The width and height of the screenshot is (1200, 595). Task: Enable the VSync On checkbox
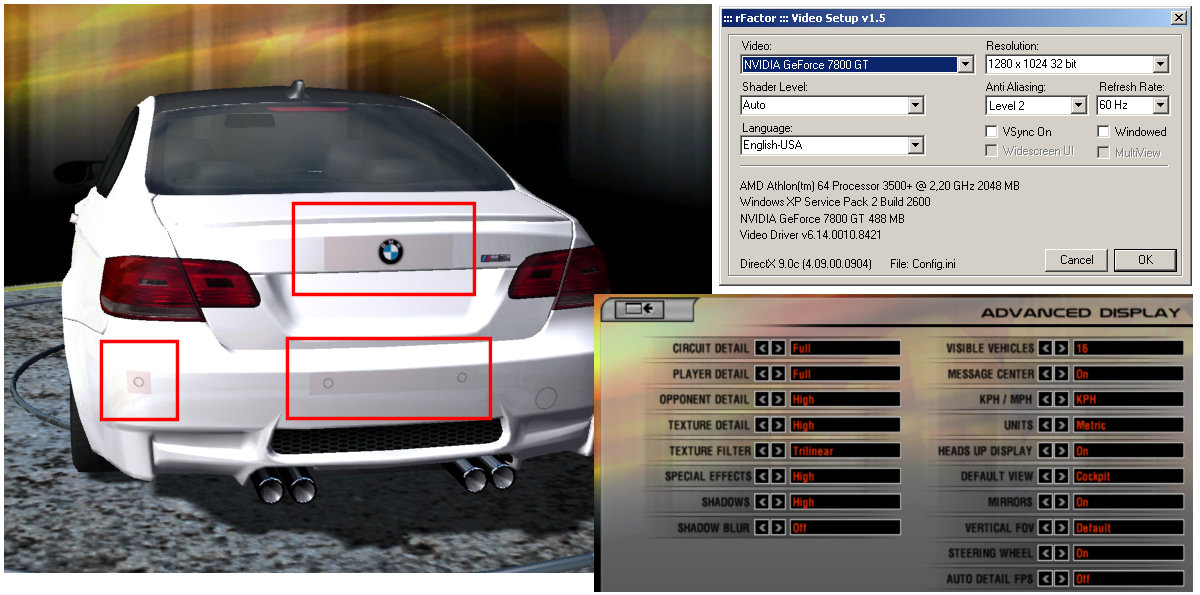(x=992, y=132)
